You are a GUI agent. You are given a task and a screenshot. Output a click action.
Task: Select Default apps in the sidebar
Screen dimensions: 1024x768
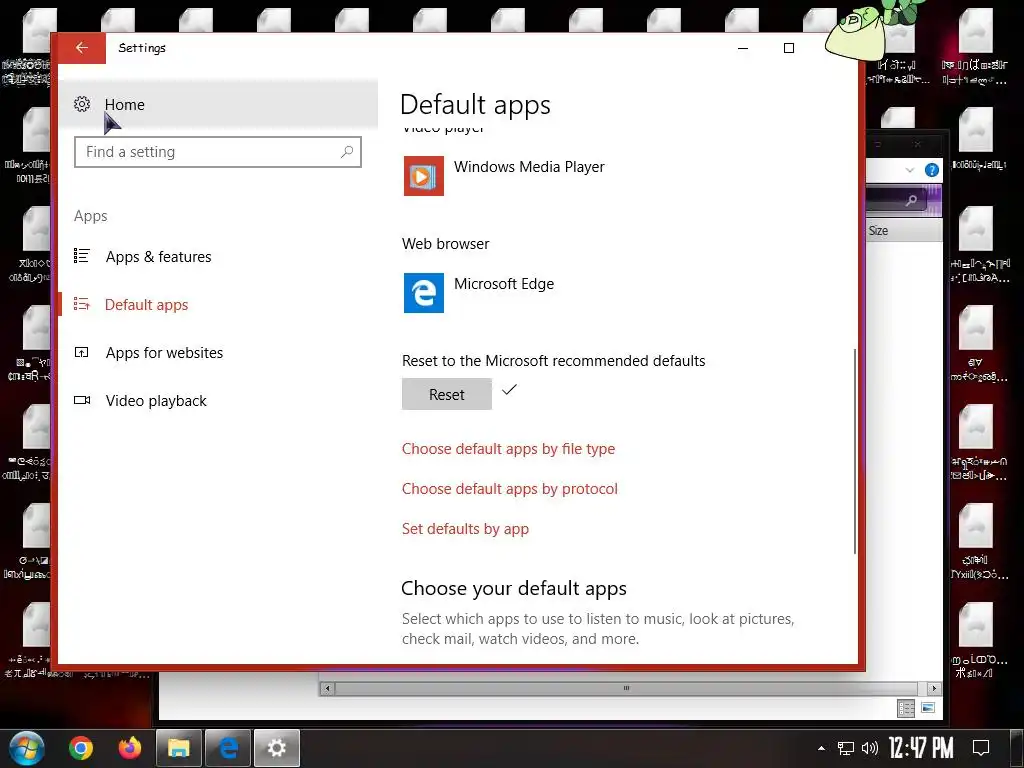[146, 305]
